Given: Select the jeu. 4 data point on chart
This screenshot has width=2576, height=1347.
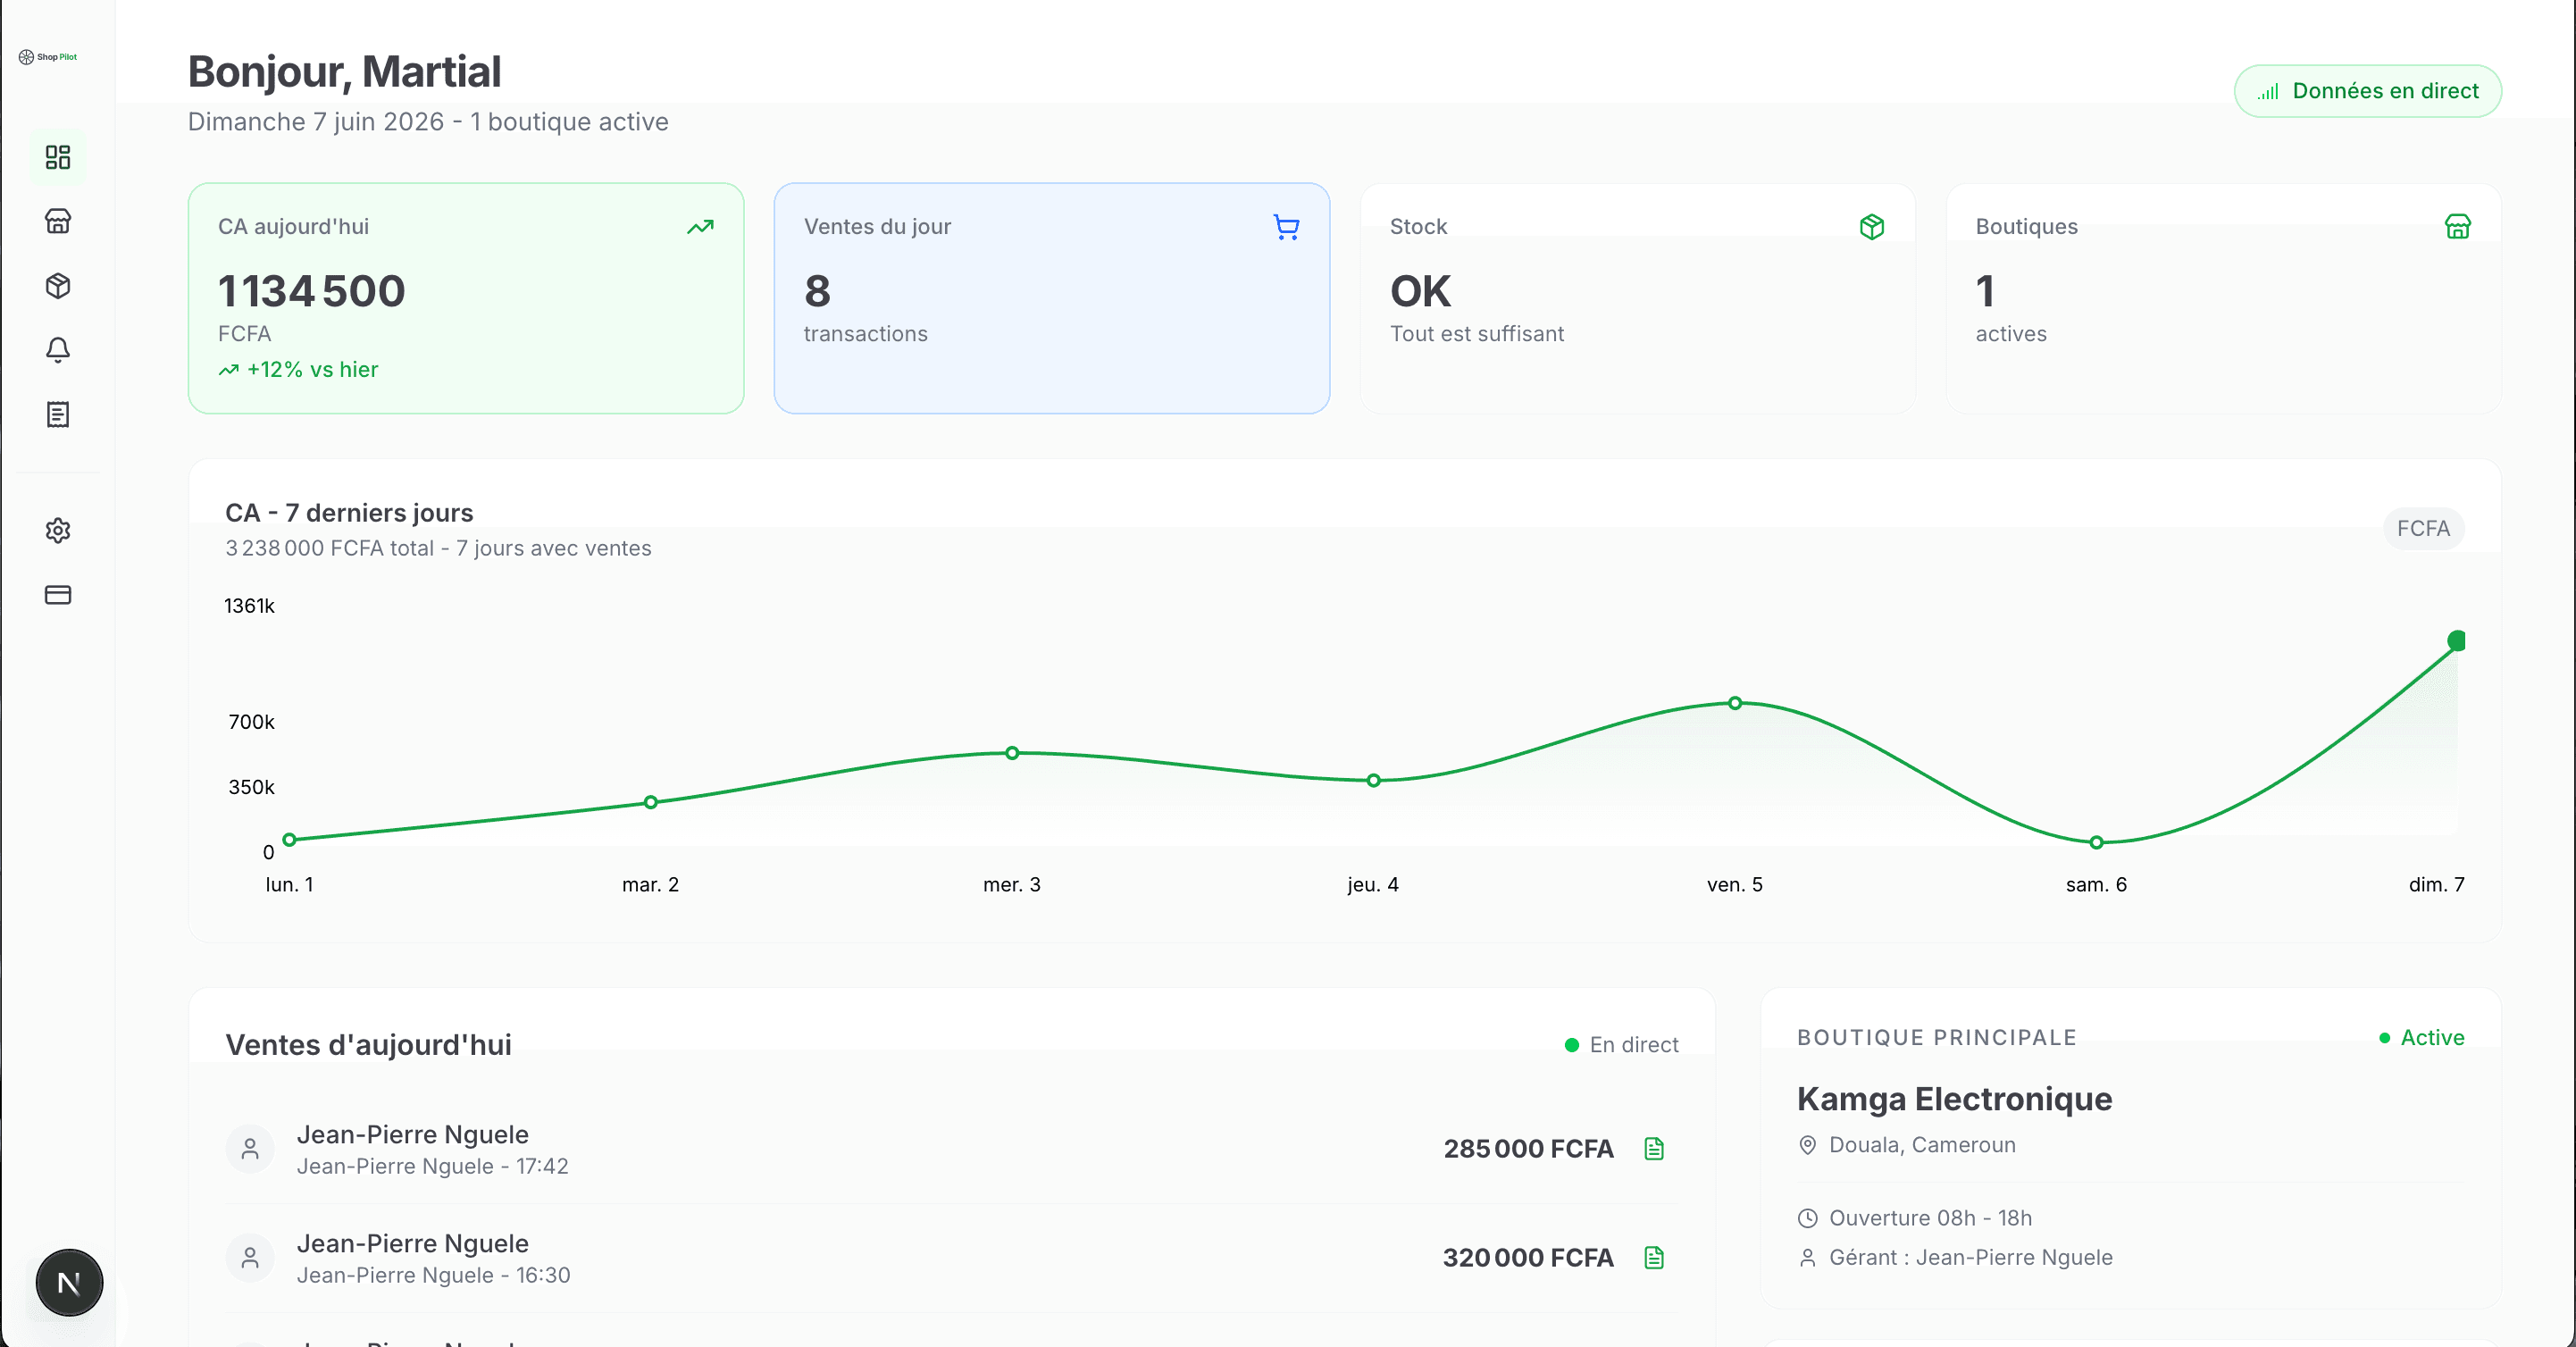Looking at the screenshot, I should (1374, 781).
